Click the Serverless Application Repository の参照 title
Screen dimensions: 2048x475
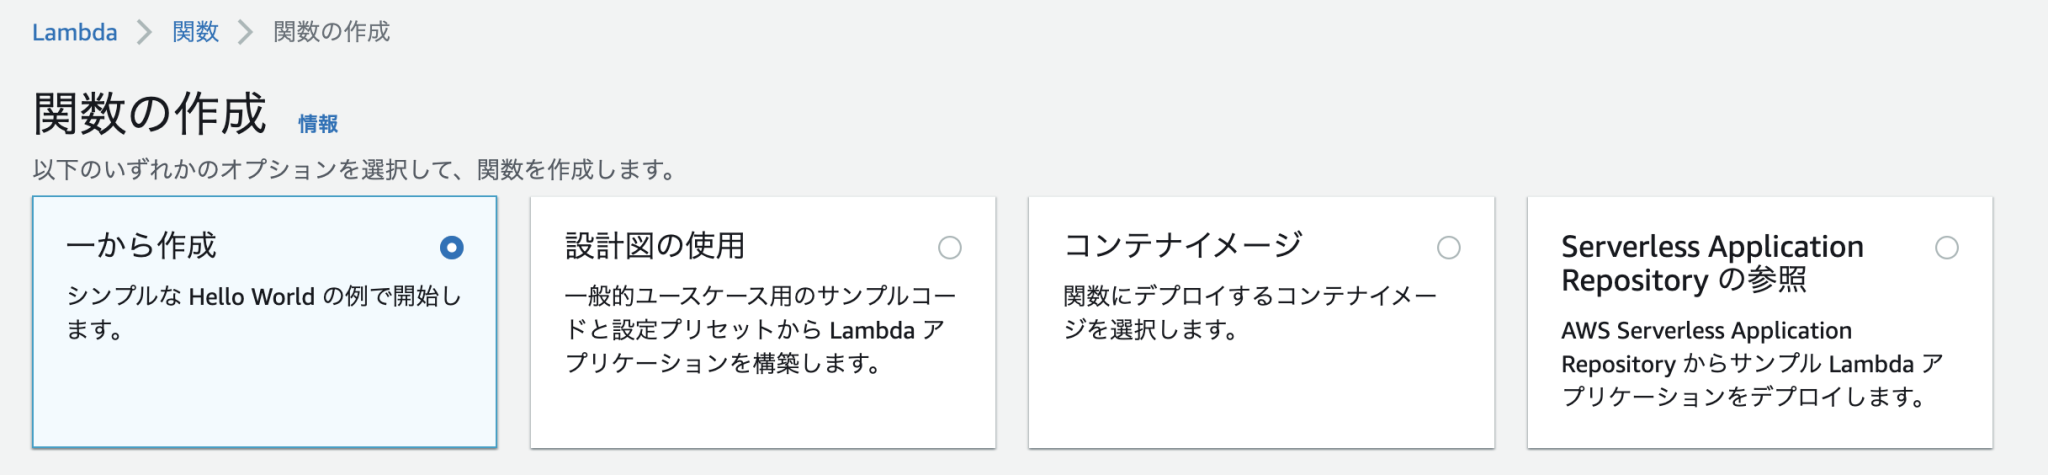coord(1711,263)
